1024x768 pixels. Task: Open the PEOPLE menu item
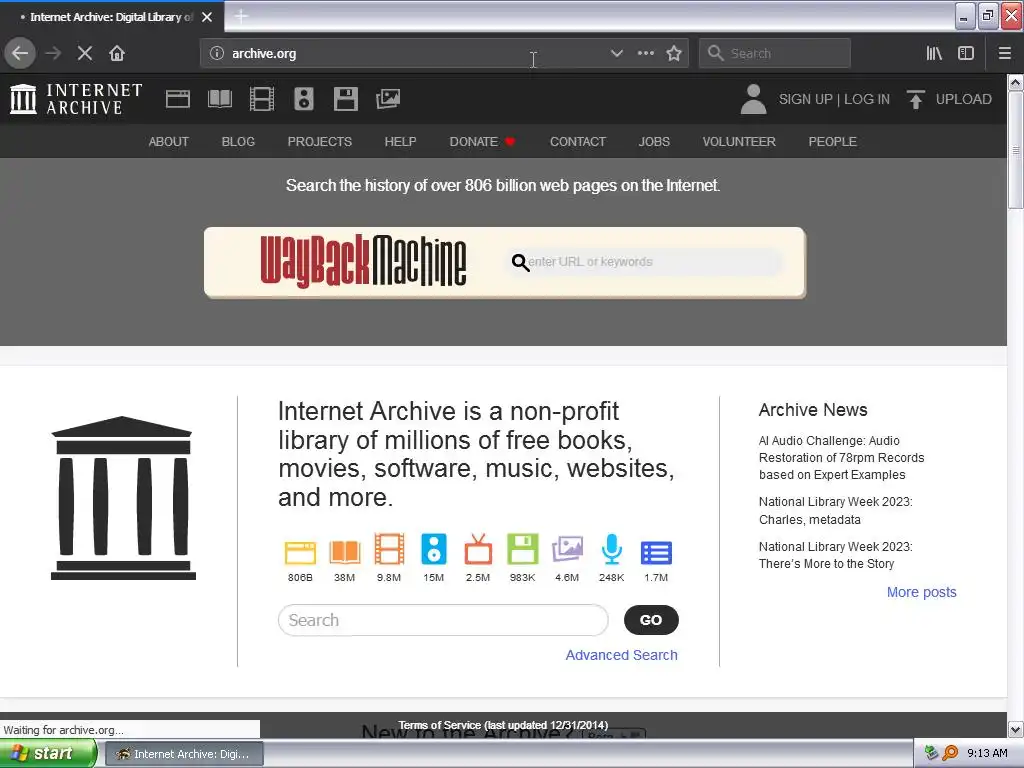click(x=833, y=142)
